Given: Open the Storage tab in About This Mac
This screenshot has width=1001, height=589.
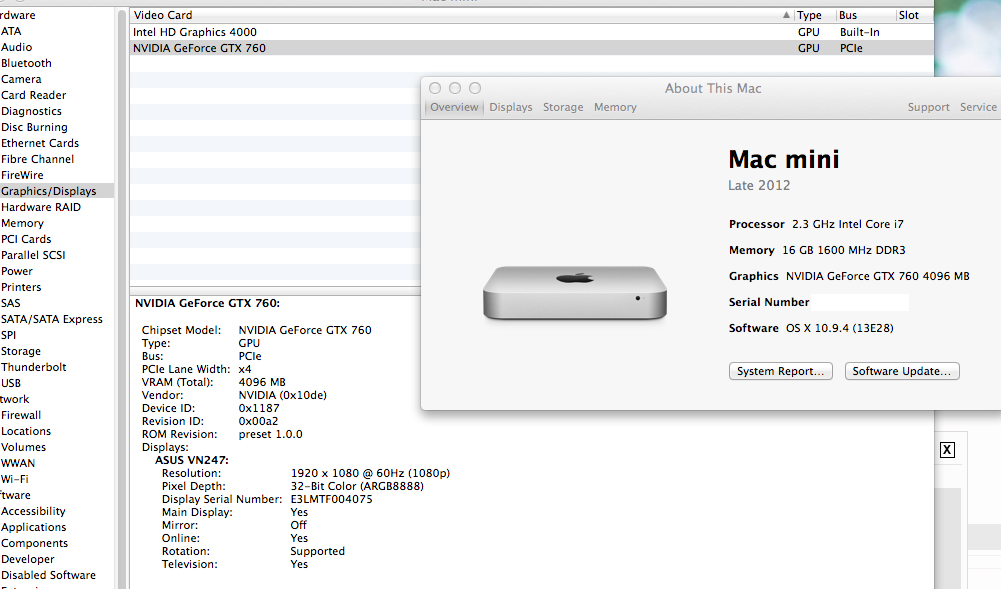Looking at the screenshot, I should tap(563, 107).
